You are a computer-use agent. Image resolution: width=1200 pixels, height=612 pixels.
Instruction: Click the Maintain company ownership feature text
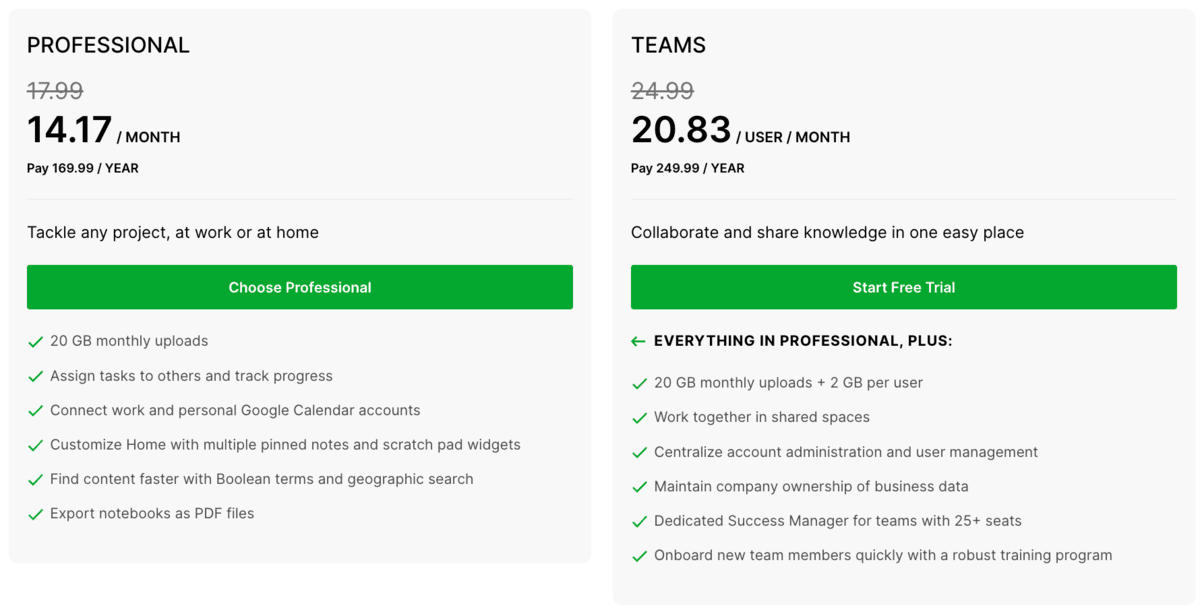tap(811, 487)
